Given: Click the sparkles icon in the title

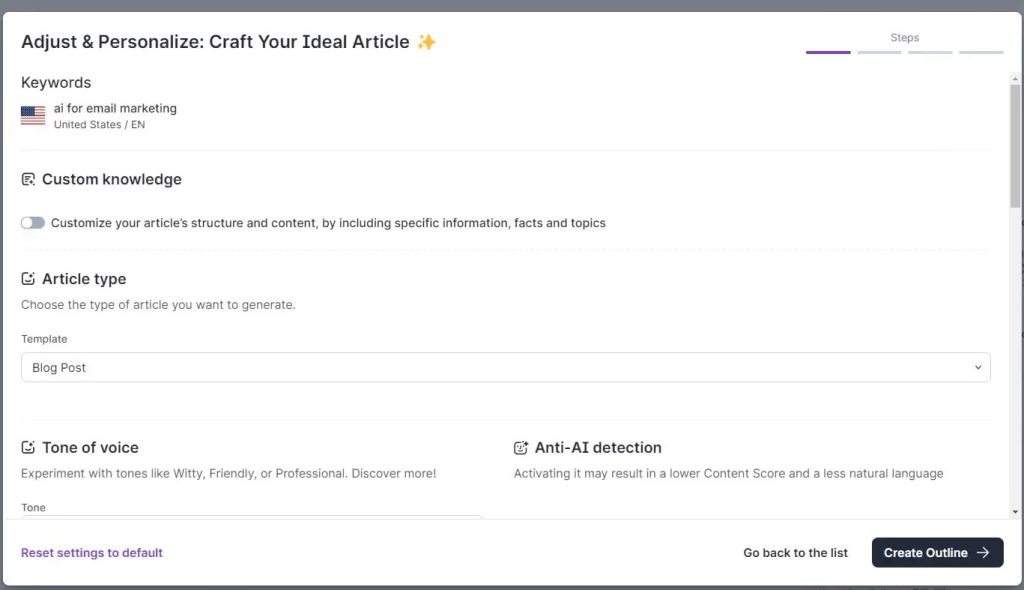Looking at the screenshot, I should (427, 42).
